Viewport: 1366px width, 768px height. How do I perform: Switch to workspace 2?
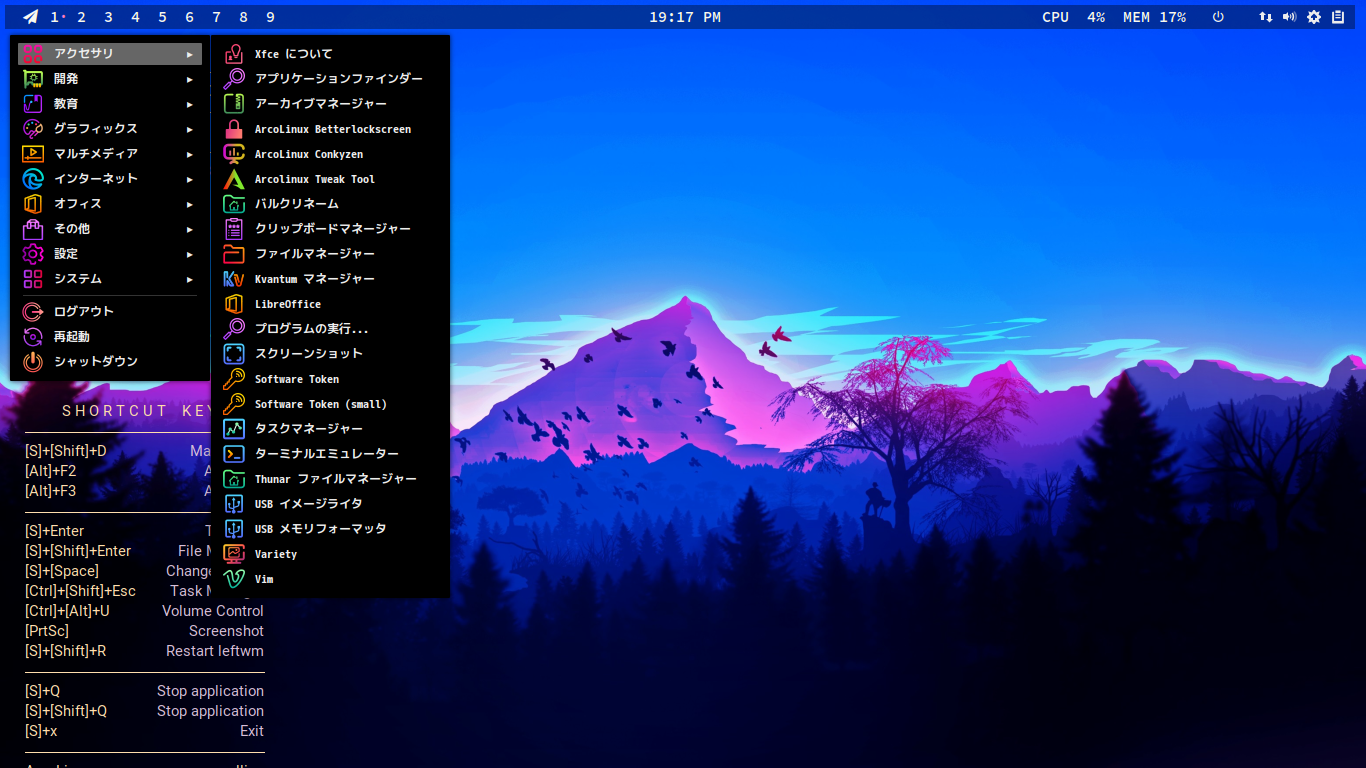tap(81, 17)
